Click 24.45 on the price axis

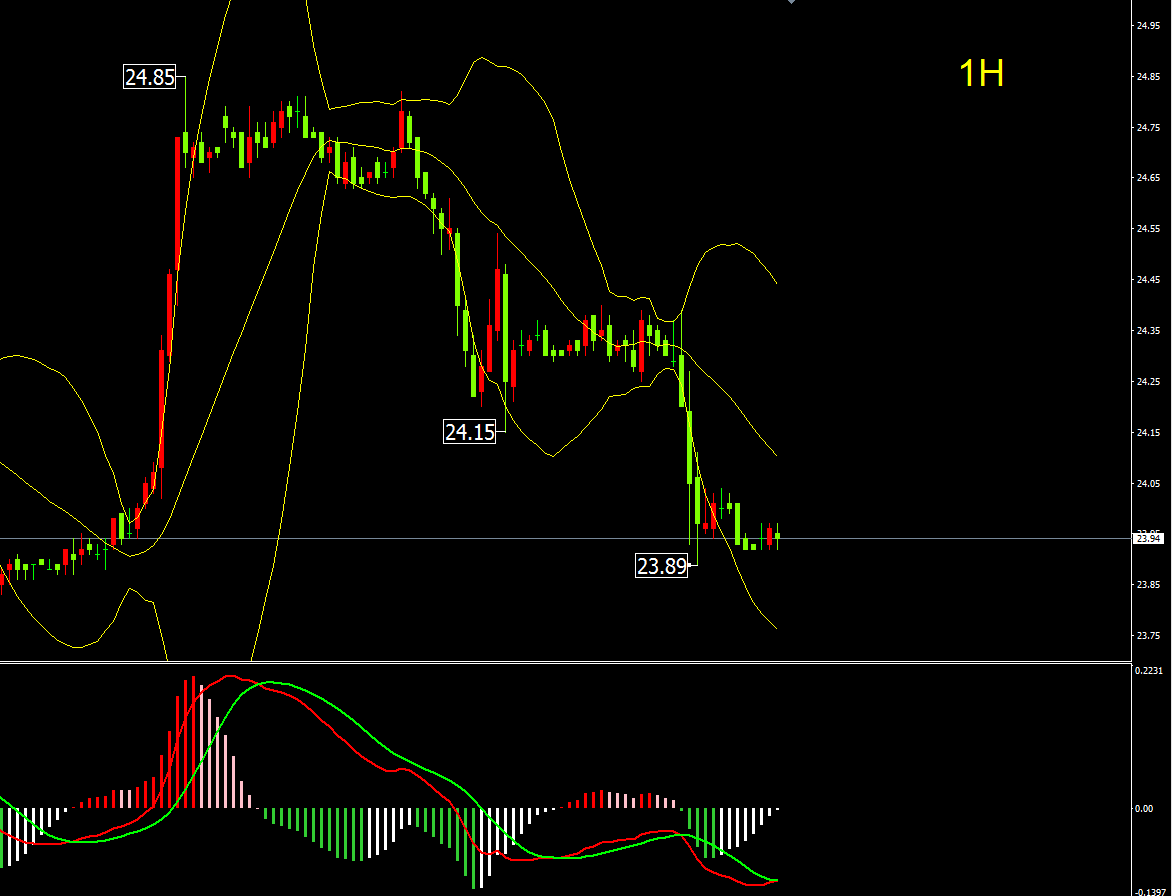point(1148,280)
